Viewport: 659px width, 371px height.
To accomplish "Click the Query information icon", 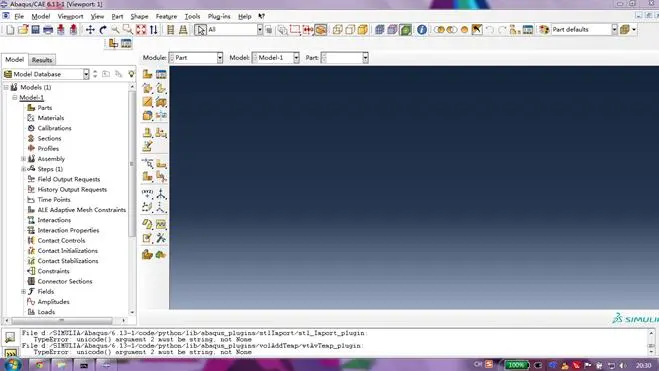I will (422, 30).
